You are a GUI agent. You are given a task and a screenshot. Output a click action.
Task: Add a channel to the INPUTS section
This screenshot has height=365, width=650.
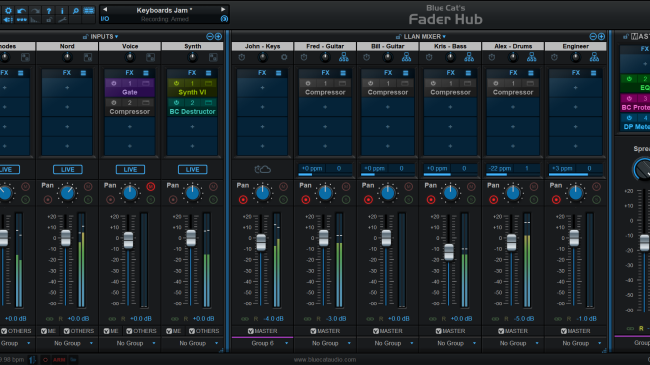(218, 36)
